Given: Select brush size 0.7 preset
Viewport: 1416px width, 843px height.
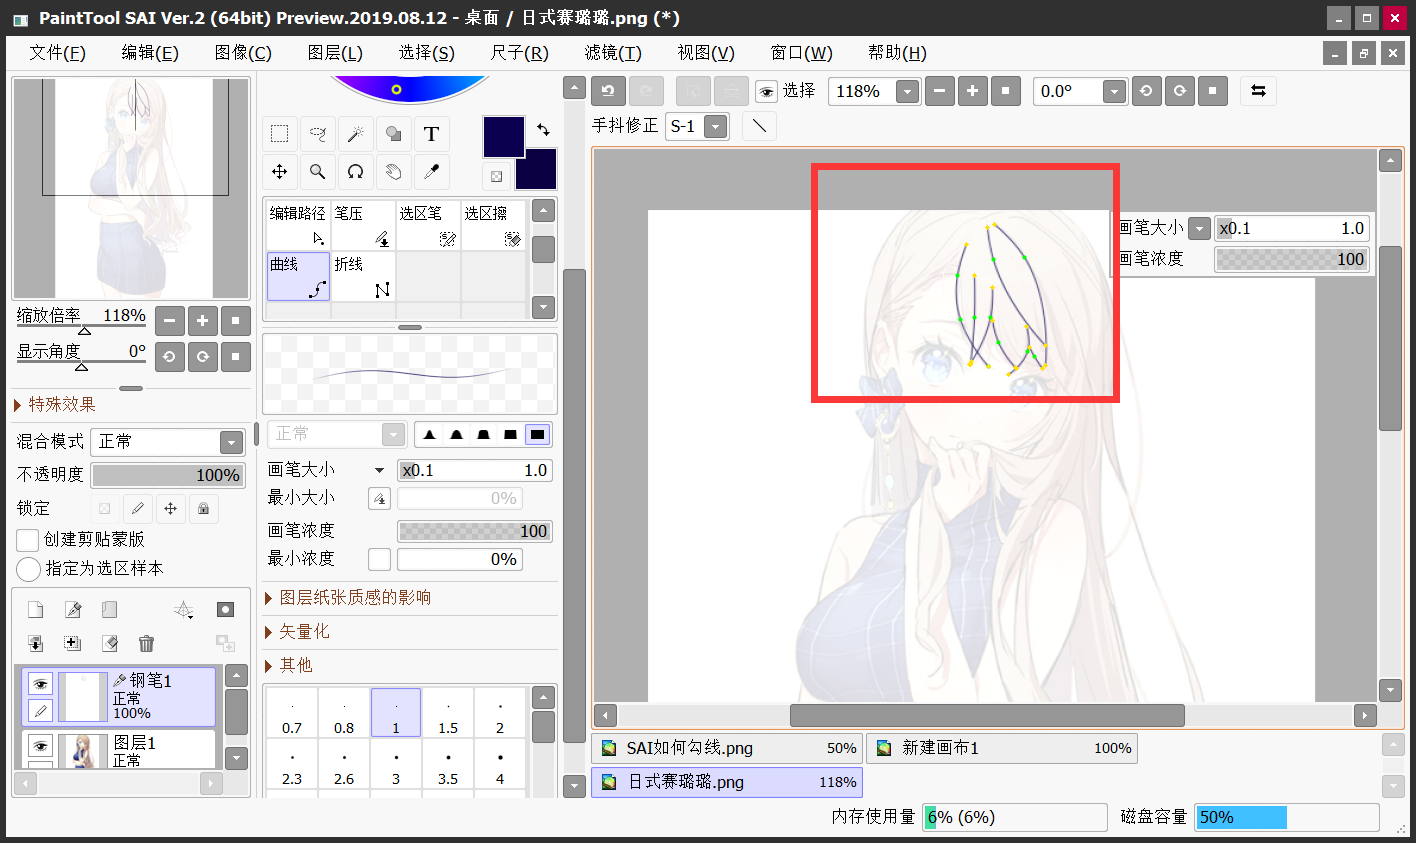Looking at the screenshot, I should coord(292,713).
